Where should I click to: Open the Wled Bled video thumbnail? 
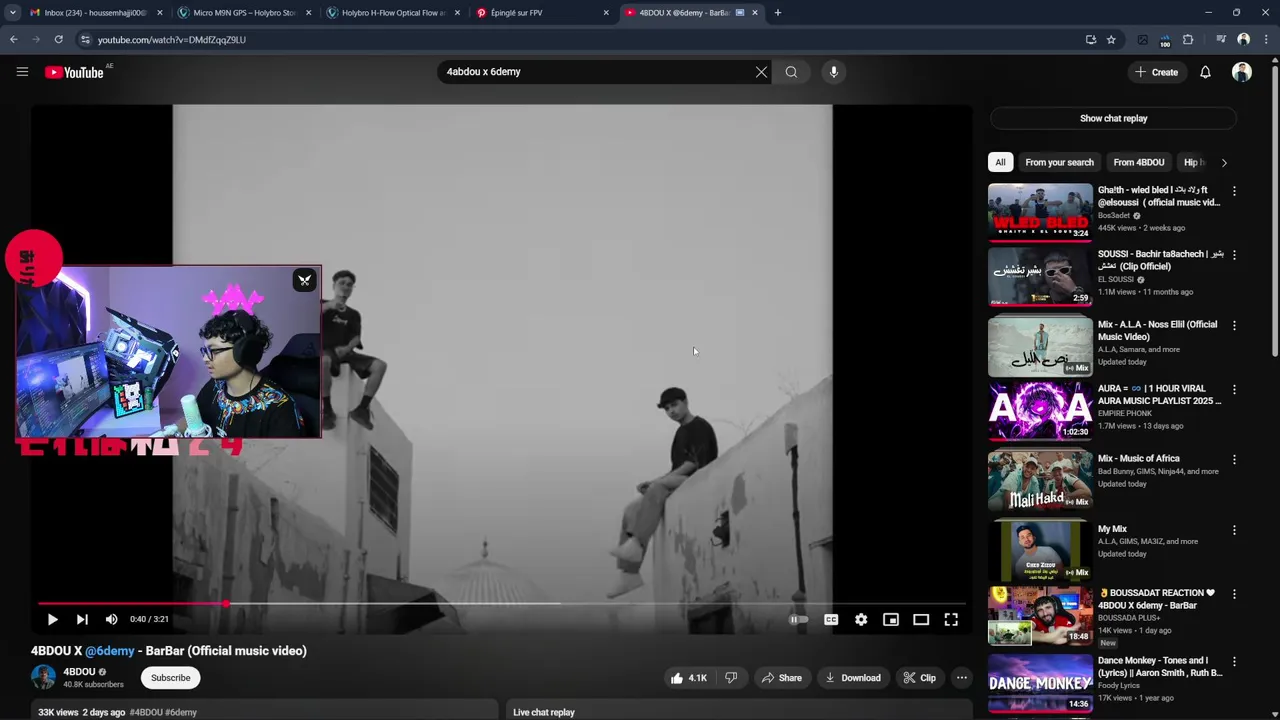click(x=1040, y=212)
